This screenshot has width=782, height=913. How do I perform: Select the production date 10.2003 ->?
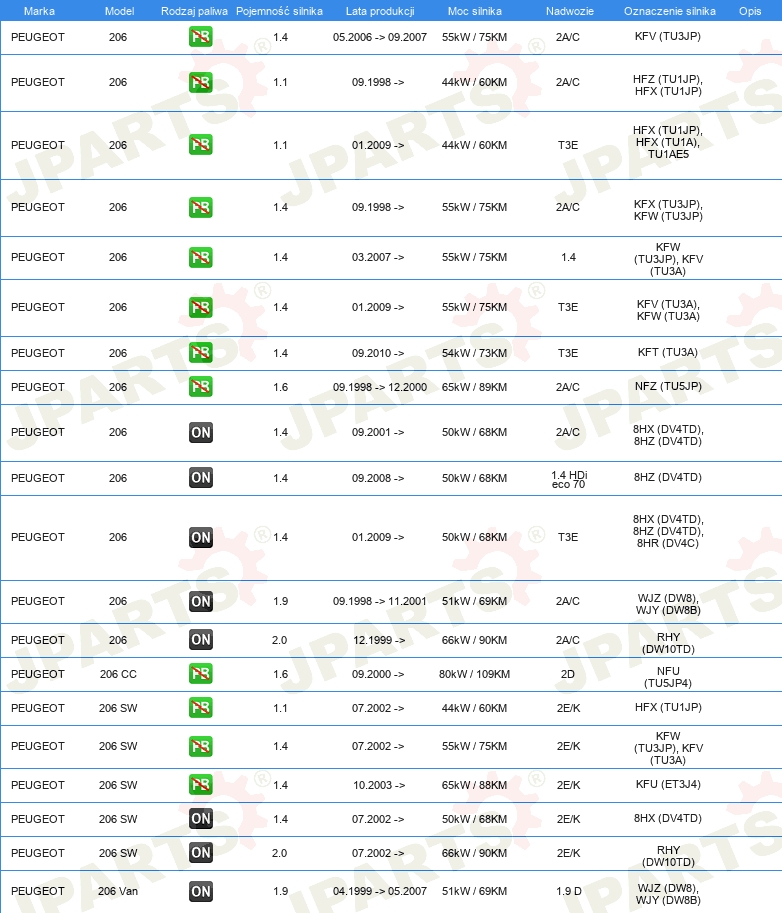[379, 785]
